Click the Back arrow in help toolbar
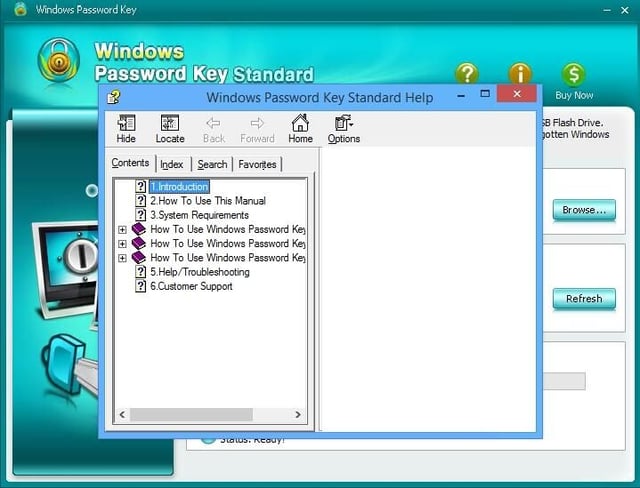 click(x=214, y=129)
